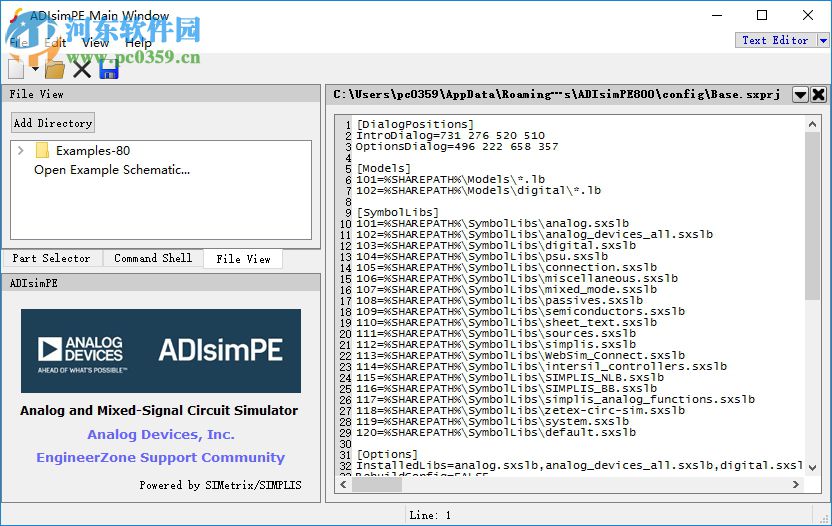Click the default.sxslb line 29
Viewport: 832px width, 526px height.
496,432
